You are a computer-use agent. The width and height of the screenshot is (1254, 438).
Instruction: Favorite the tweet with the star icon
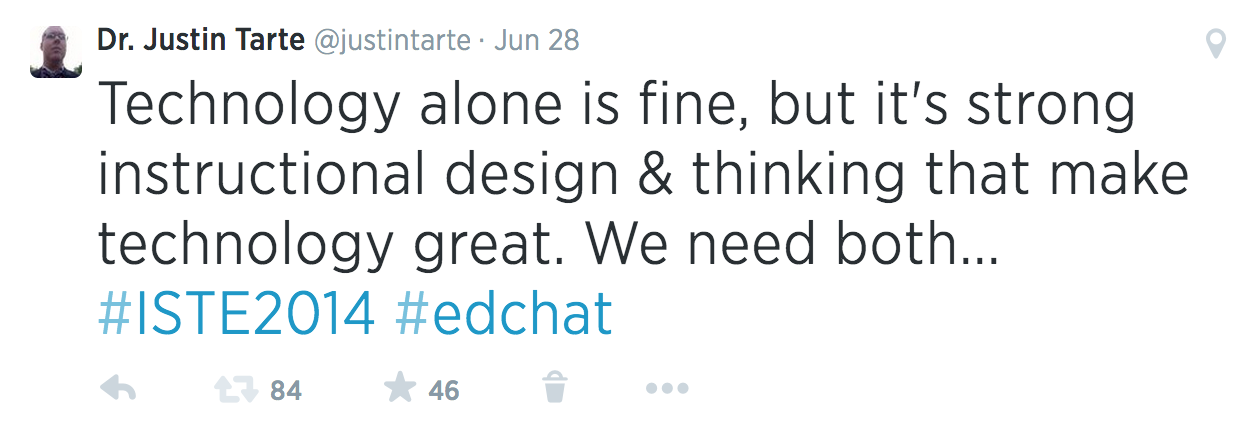[x=400, y=388]
